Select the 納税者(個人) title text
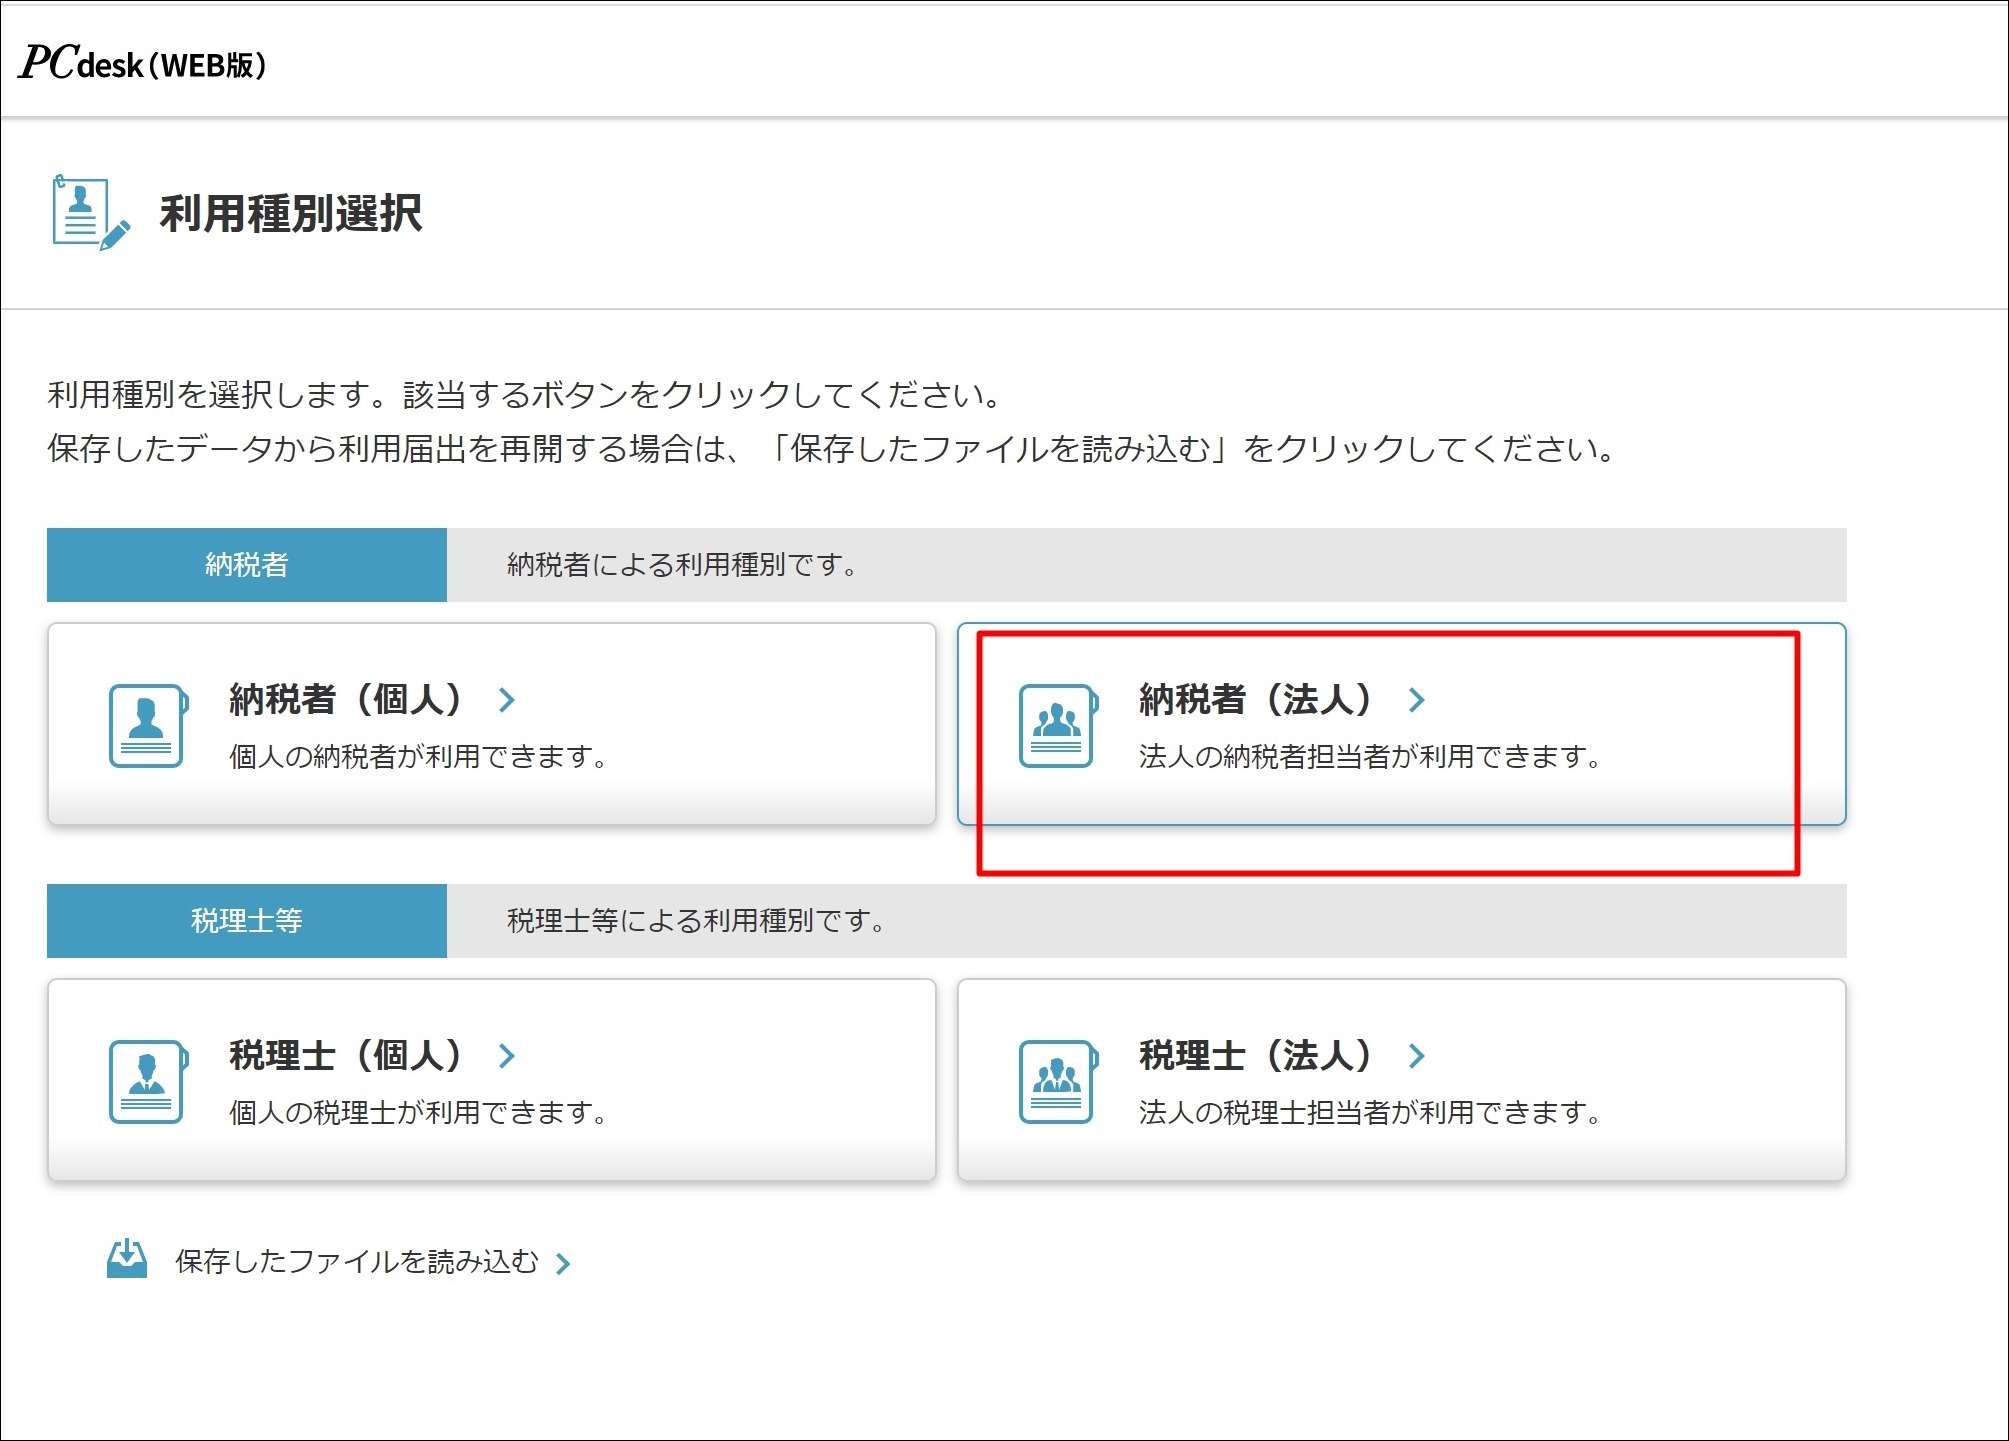2009x1441 pixels. click(x=346, y=699)
